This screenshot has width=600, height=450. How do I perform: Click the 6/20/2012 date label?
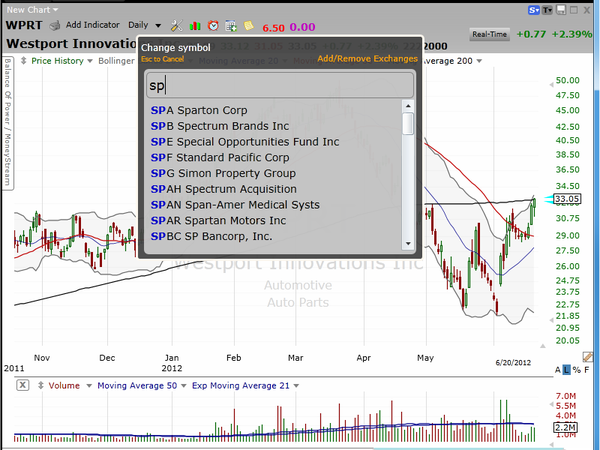[513, 363]
